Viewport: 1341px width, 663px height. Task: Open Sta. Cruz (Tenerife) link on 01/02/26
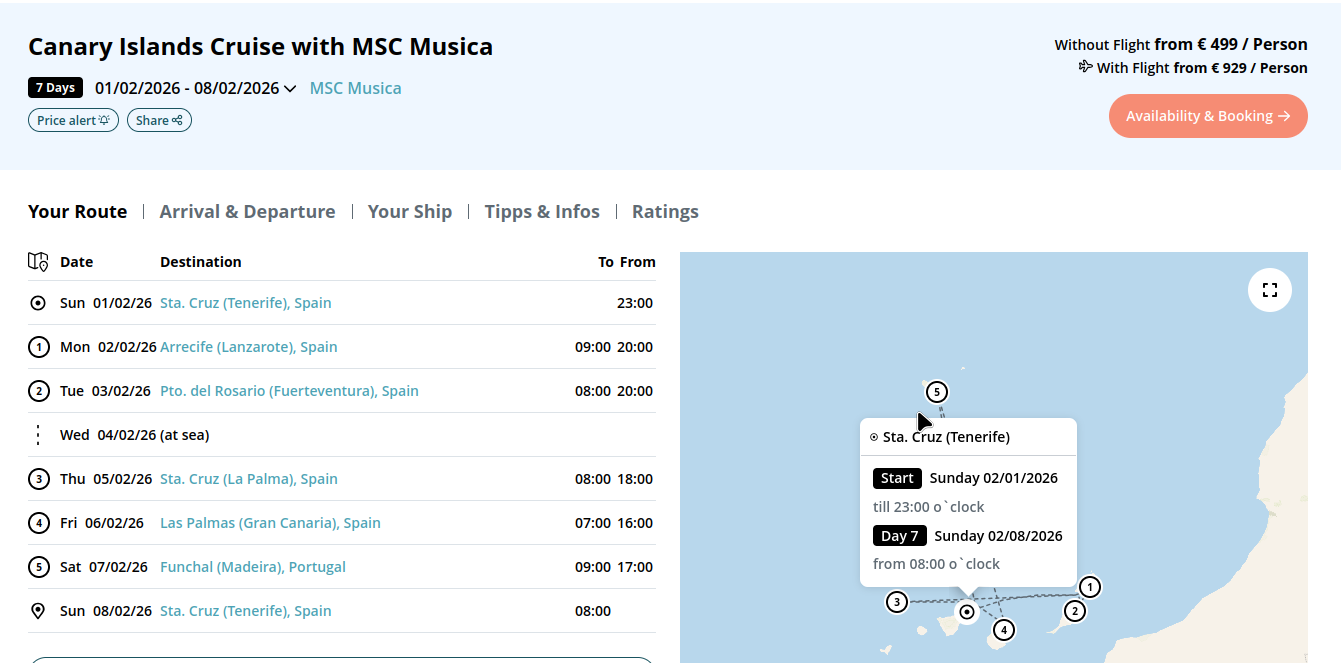point(245,303)
